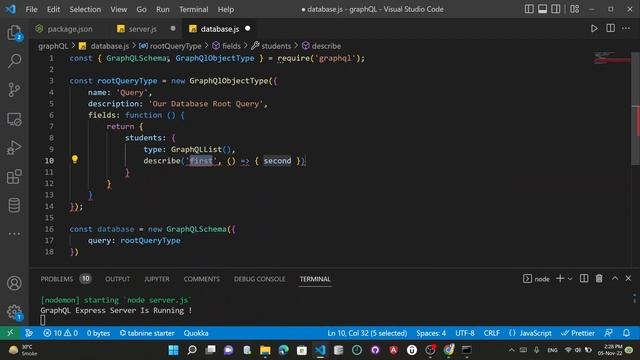Open the Remote Explorer view
Screen dimensions: 640x360
(x=14, y=119)
